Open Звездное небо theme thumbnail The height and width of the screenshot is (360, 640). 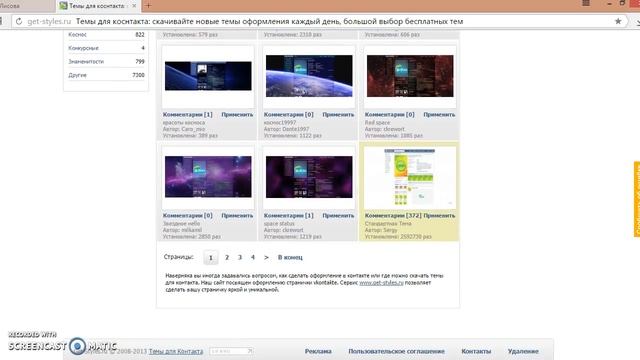(x=208, y=177)
